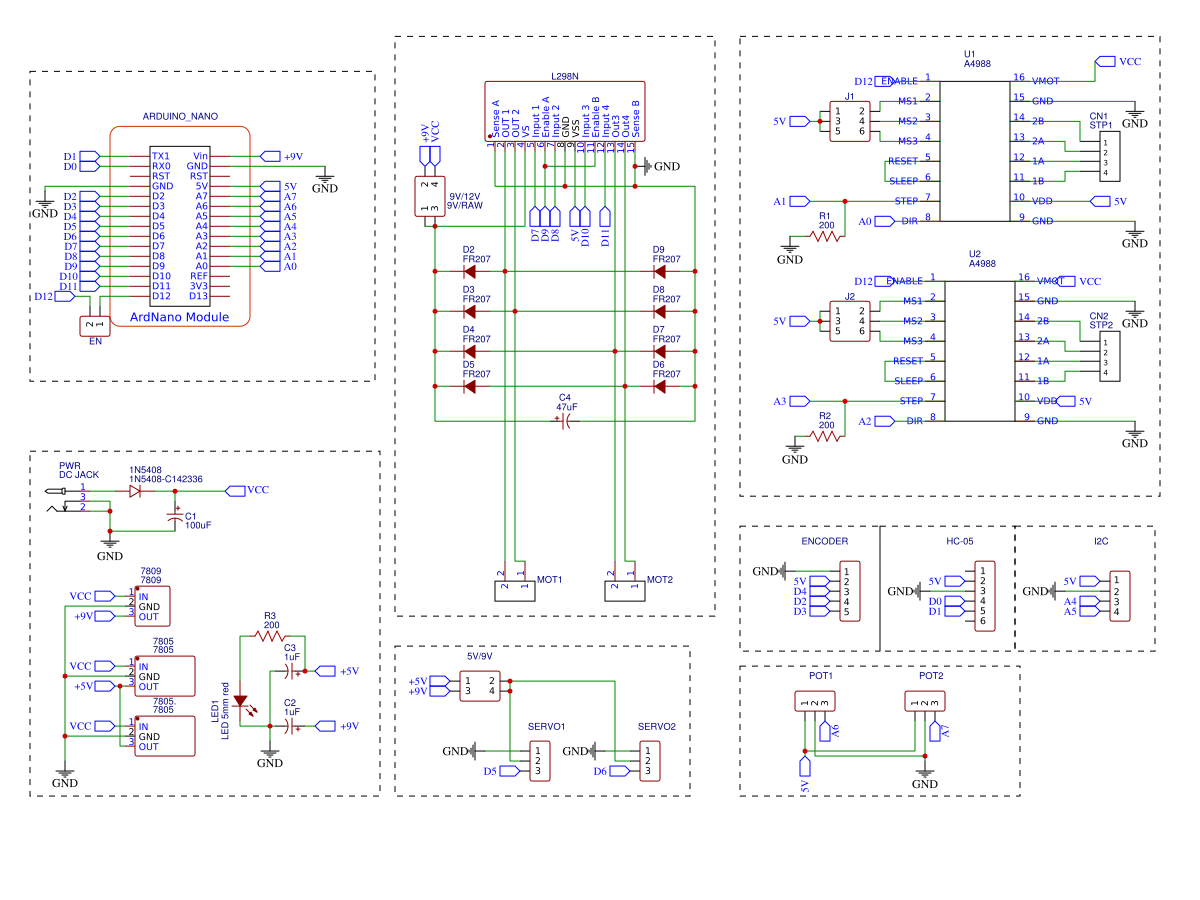Select capacitor C2 1uF
This screenshot has width=1200, height=900.
[x=292, y=726]
